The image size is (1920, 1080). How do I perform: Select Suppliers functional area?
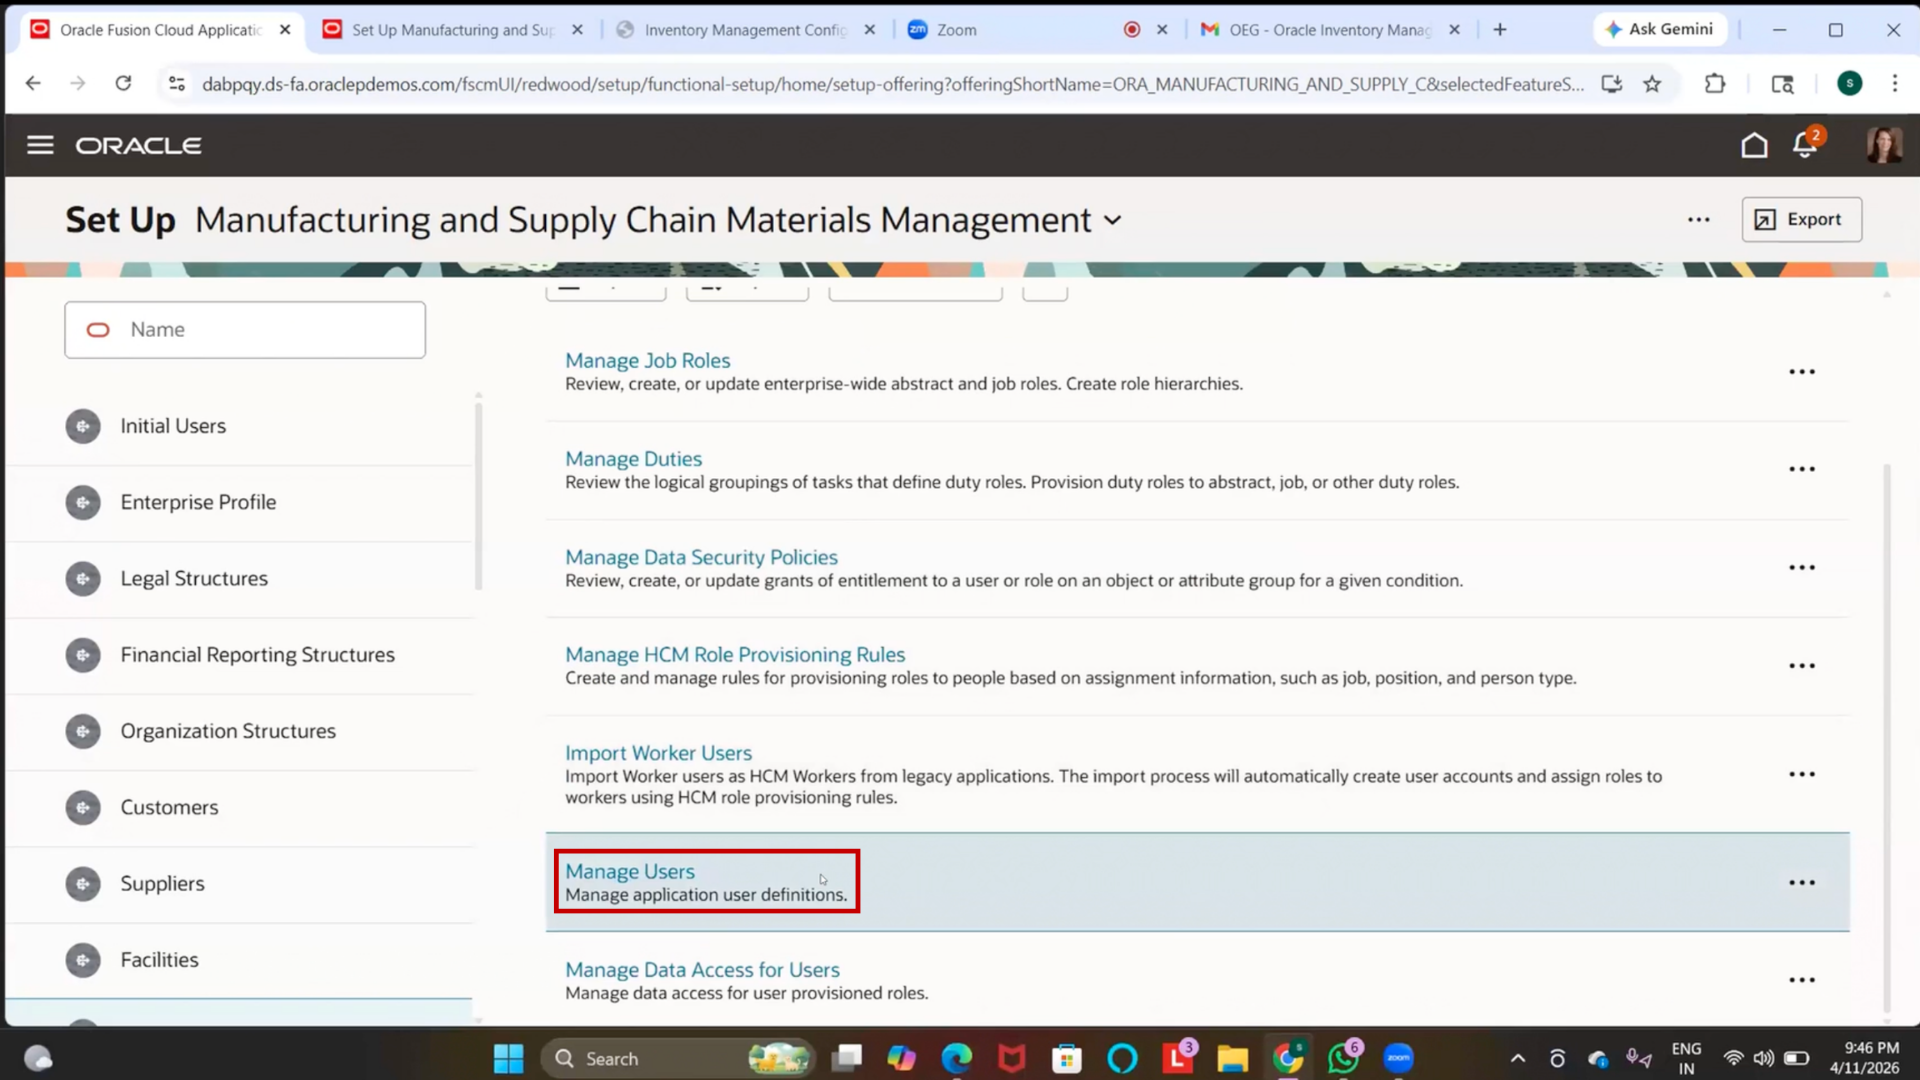(x=162, y=884)
